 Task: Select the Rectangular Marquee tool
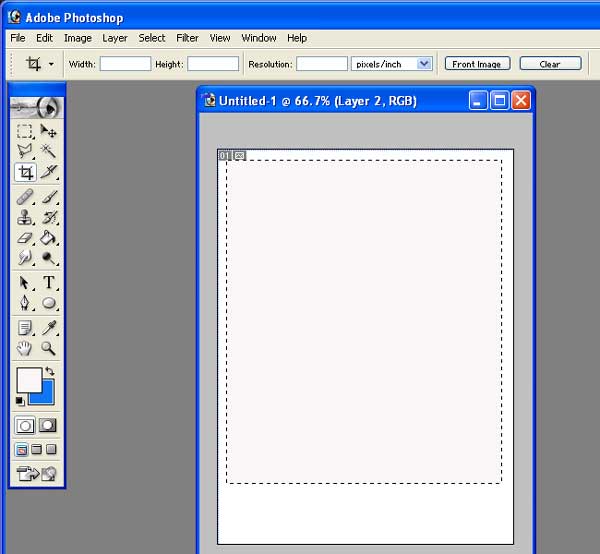[x=25, y=131]
